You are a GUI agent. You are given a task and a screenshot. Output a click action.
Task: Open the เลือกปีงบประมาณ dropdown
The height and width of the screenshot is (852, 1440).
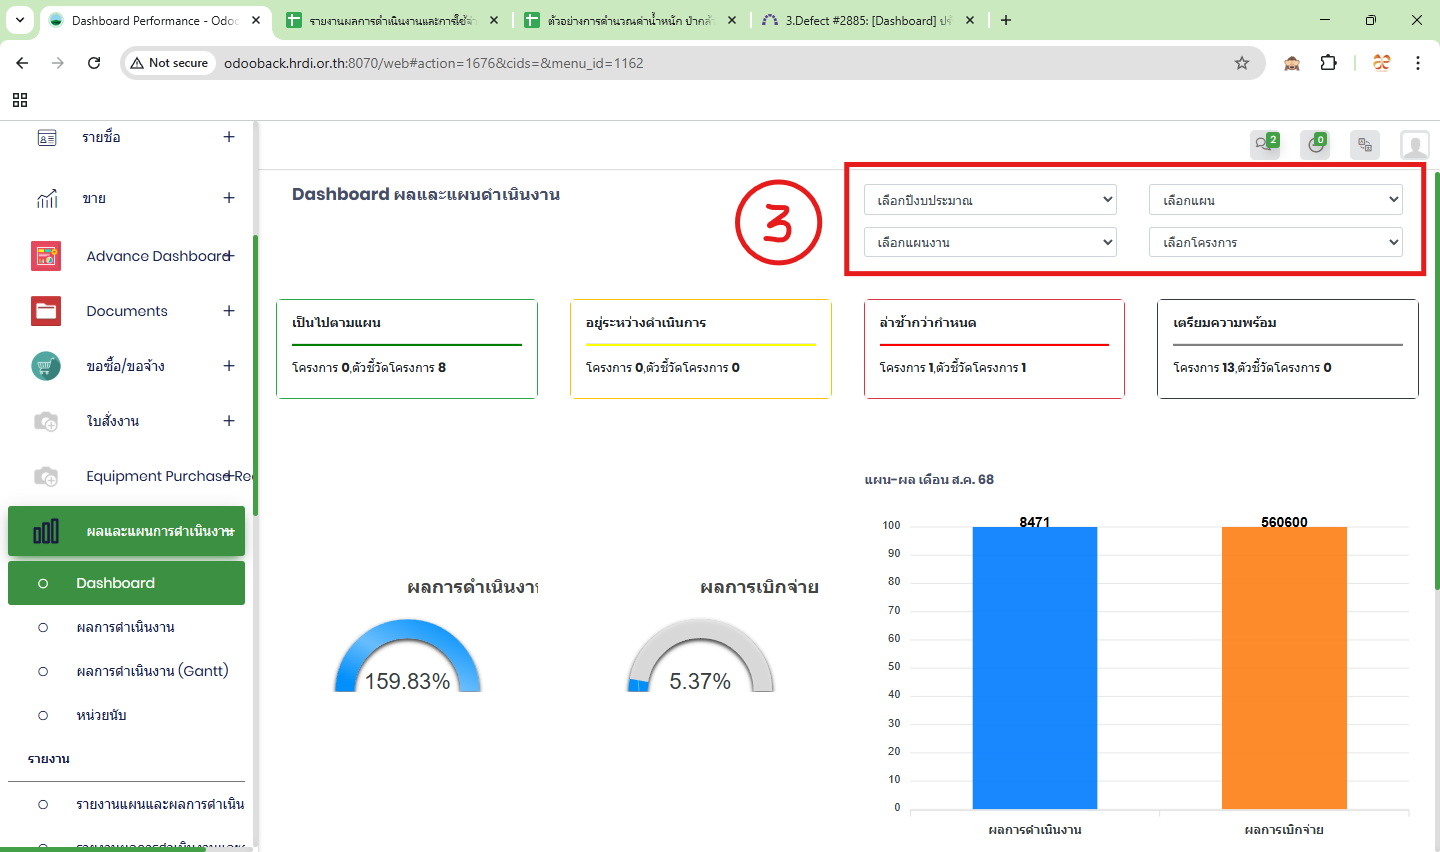click(x=990, y=200)
